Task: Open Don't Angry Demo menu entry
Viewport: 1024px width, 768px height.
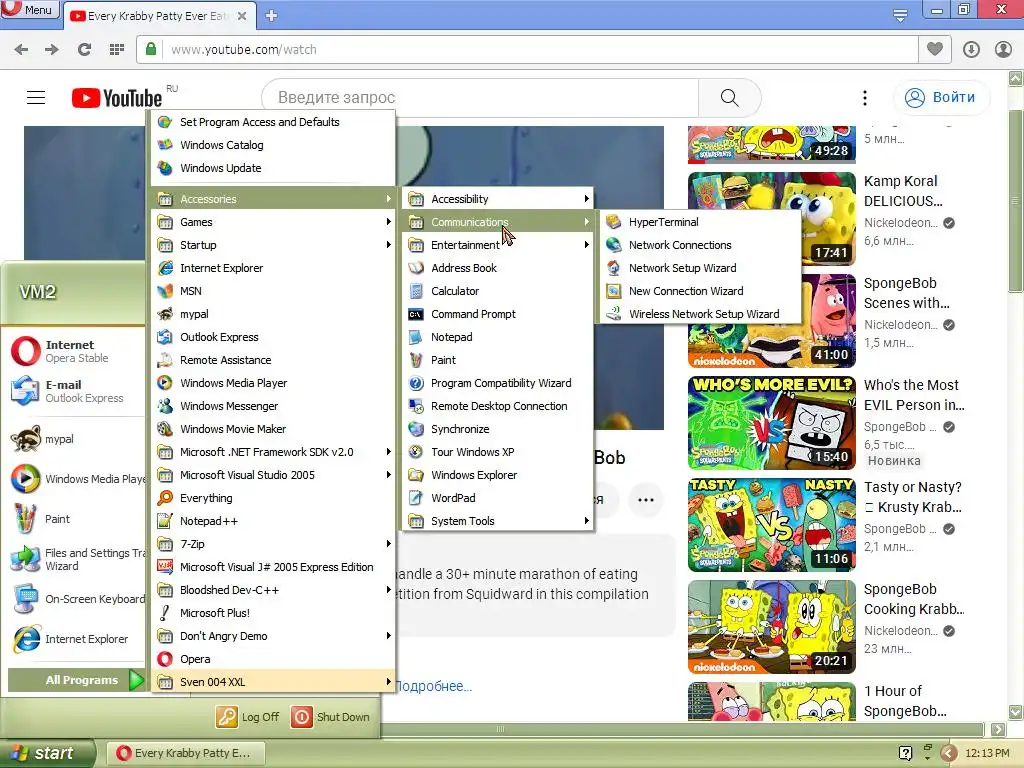Action: tap(273, 635)
